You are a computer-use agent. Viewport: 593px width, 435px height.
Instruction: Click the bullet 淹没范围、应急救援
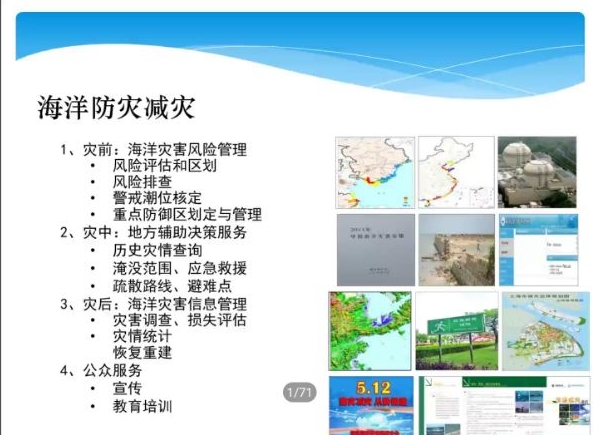click(x=180, y=268)
